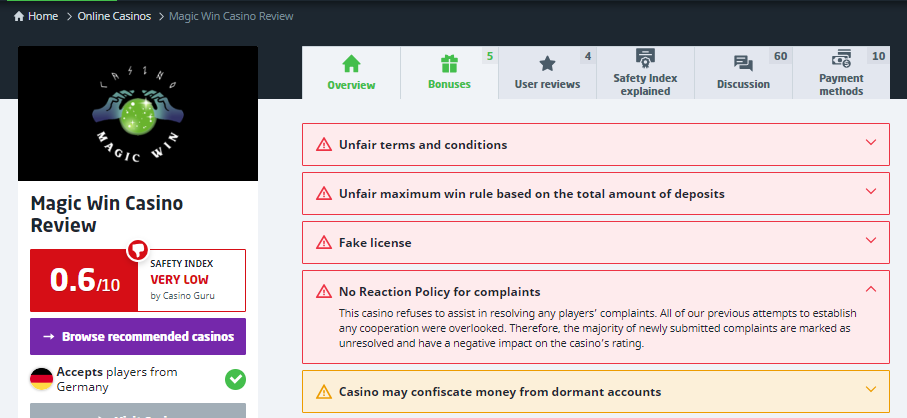Screen dimensions: 907x418
Task: Expand the Unfair maximum win rule section
Action: pyautogui.click(x=870, y=193)
